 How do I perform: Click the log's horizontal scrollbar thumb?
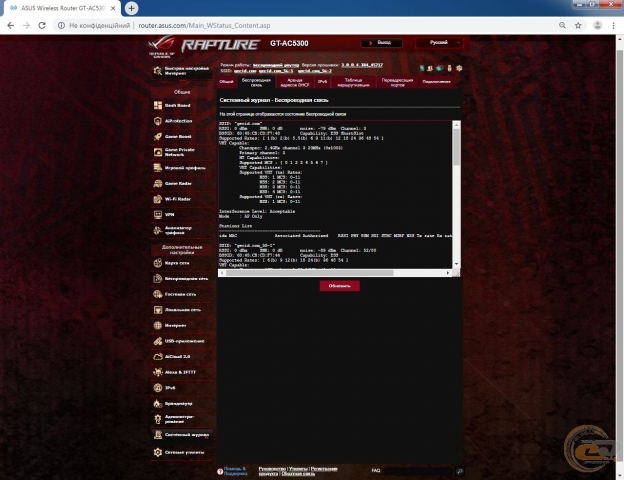[x=309, y=273]
